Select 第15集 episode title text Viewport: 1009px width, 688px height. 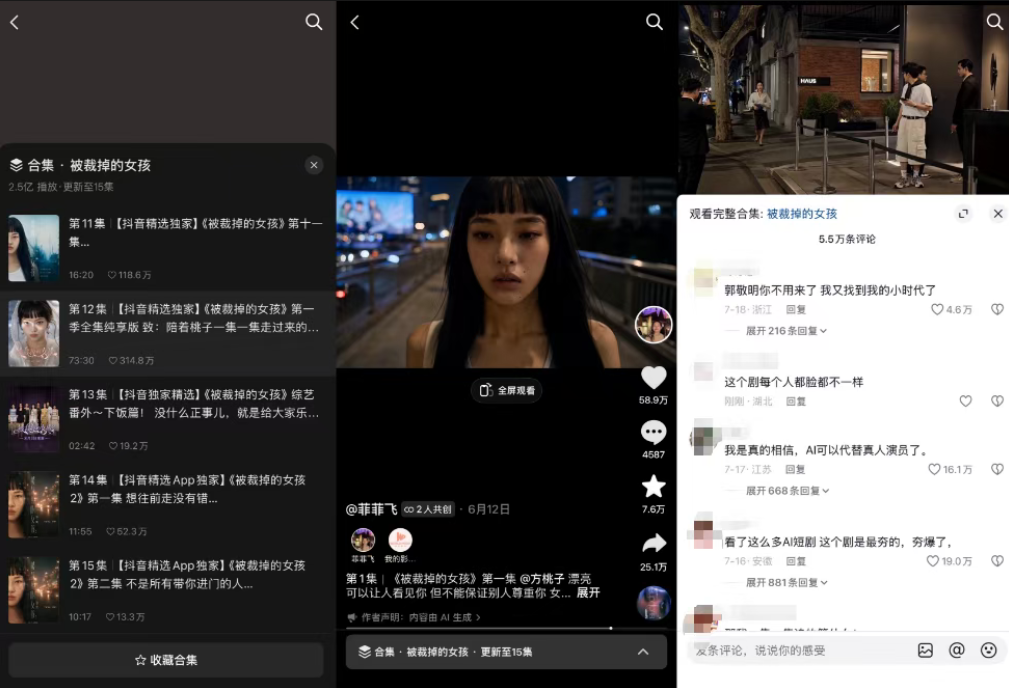pos(187,575)
